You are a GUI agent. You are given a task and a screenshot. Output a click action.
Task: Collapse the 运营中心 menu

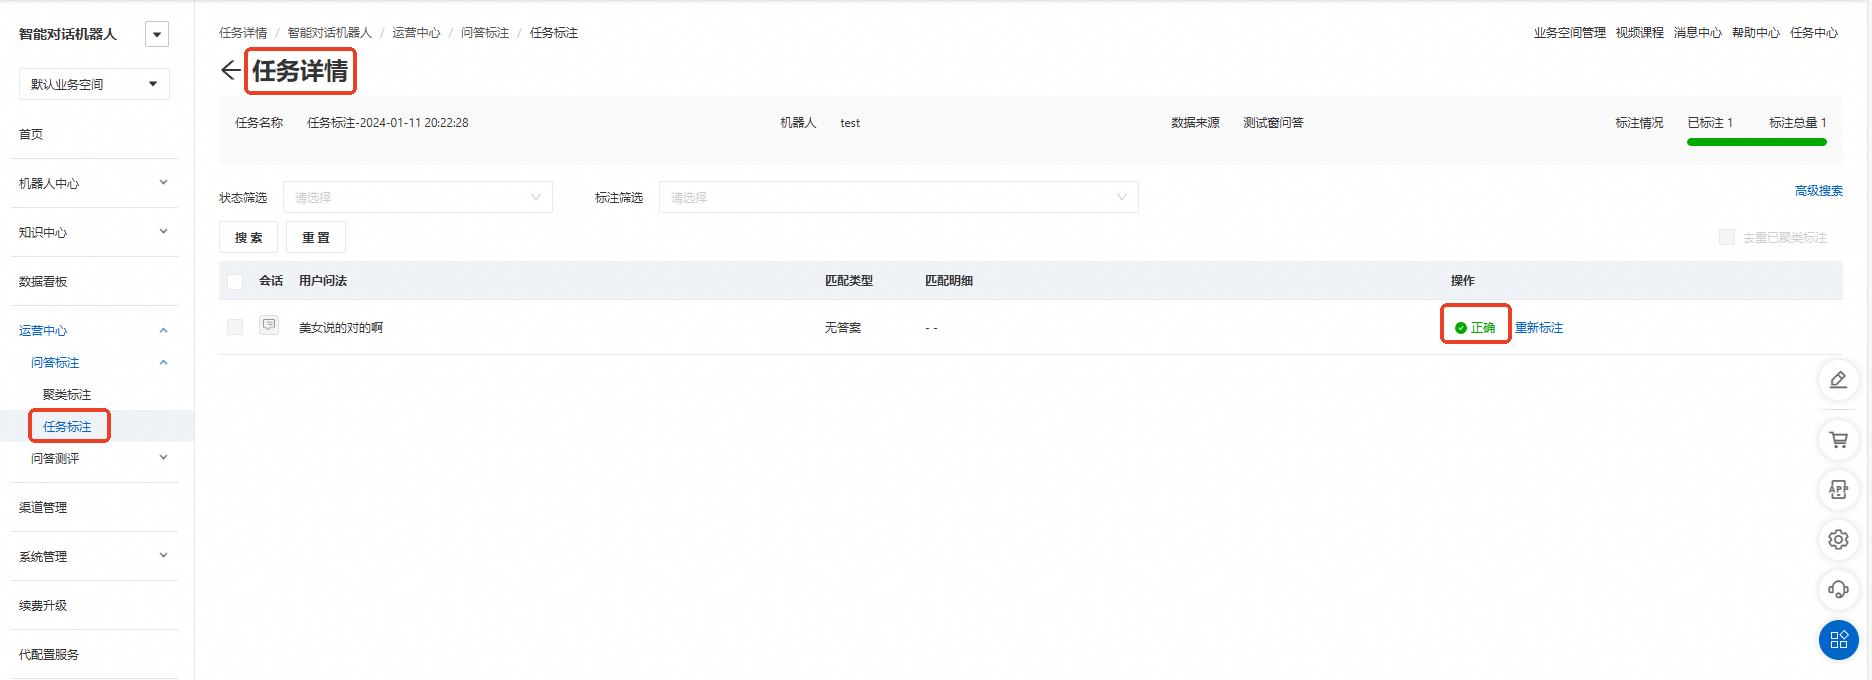(x=94, y=330)
